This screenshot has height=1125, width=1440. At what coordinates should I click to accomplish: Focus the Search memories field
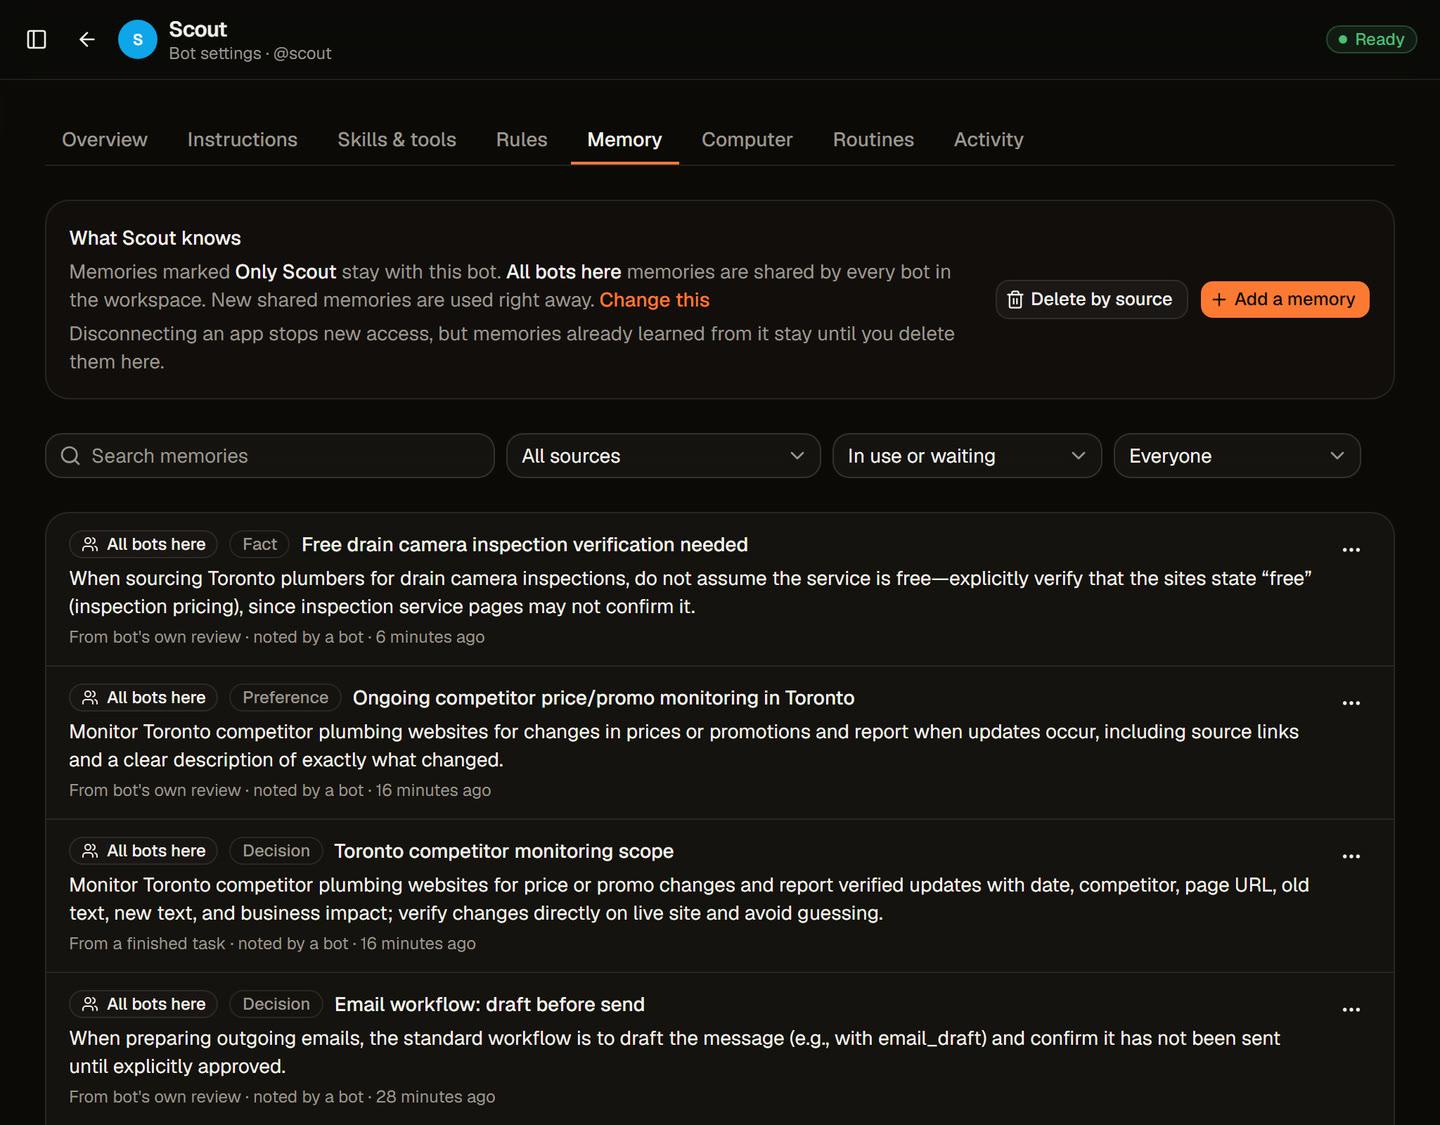tap(270, 456)
